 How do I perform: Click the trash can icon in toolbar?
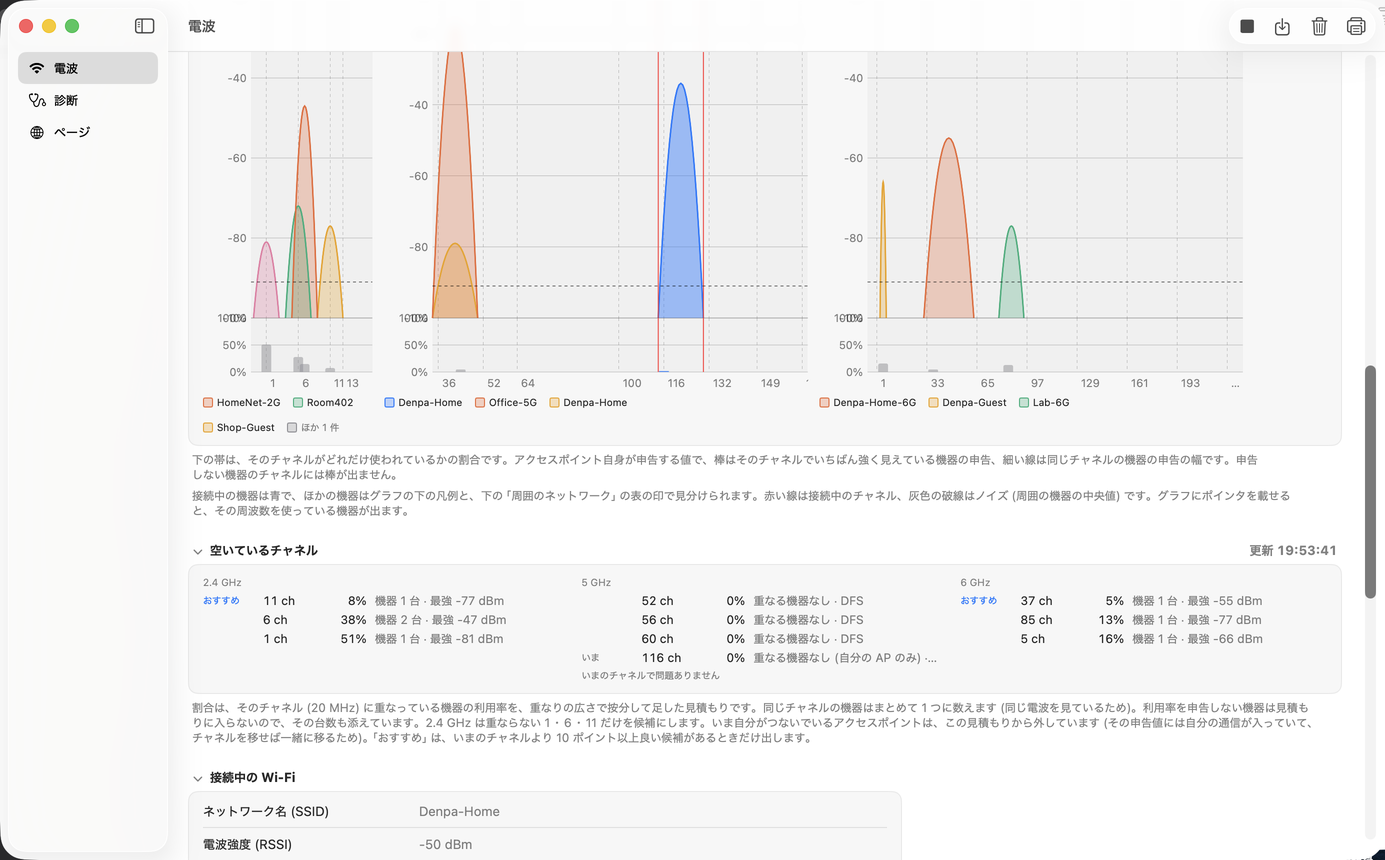pos(1320,27)
